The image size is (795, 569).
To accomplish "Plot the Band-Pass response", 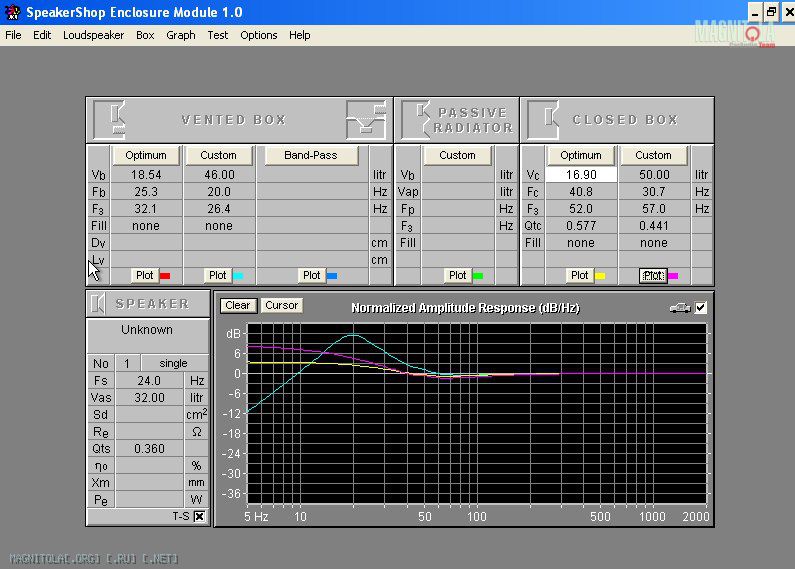I will pyautogui.click(x=311, y=275).
